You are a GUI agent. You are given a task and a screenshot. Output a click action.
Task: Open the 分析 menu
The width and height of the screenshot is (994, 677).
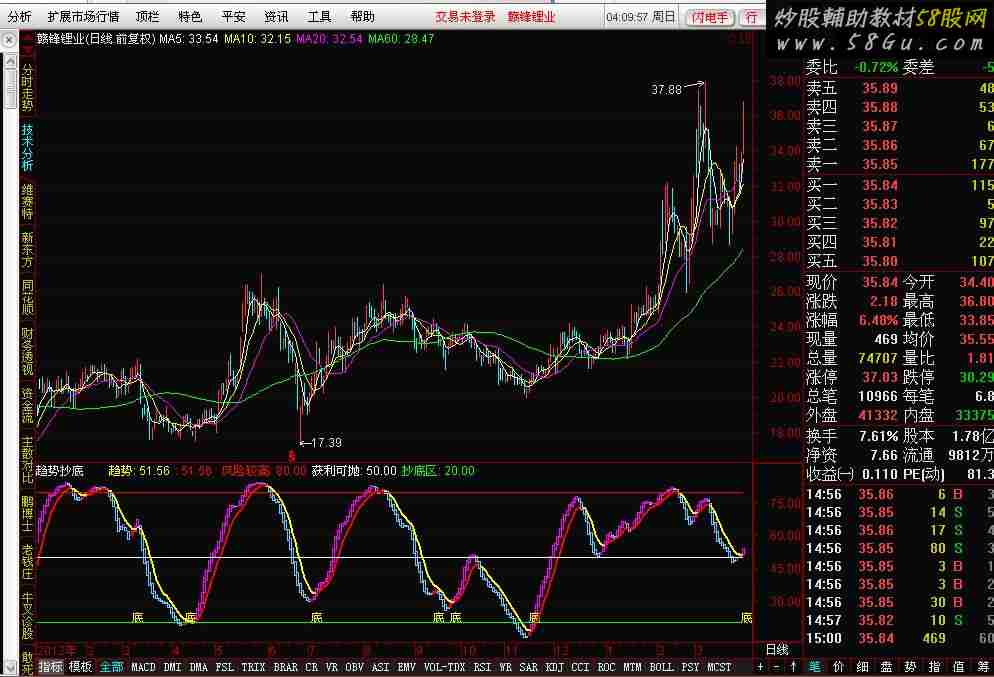pyautogui.click(x=19, y=17)
